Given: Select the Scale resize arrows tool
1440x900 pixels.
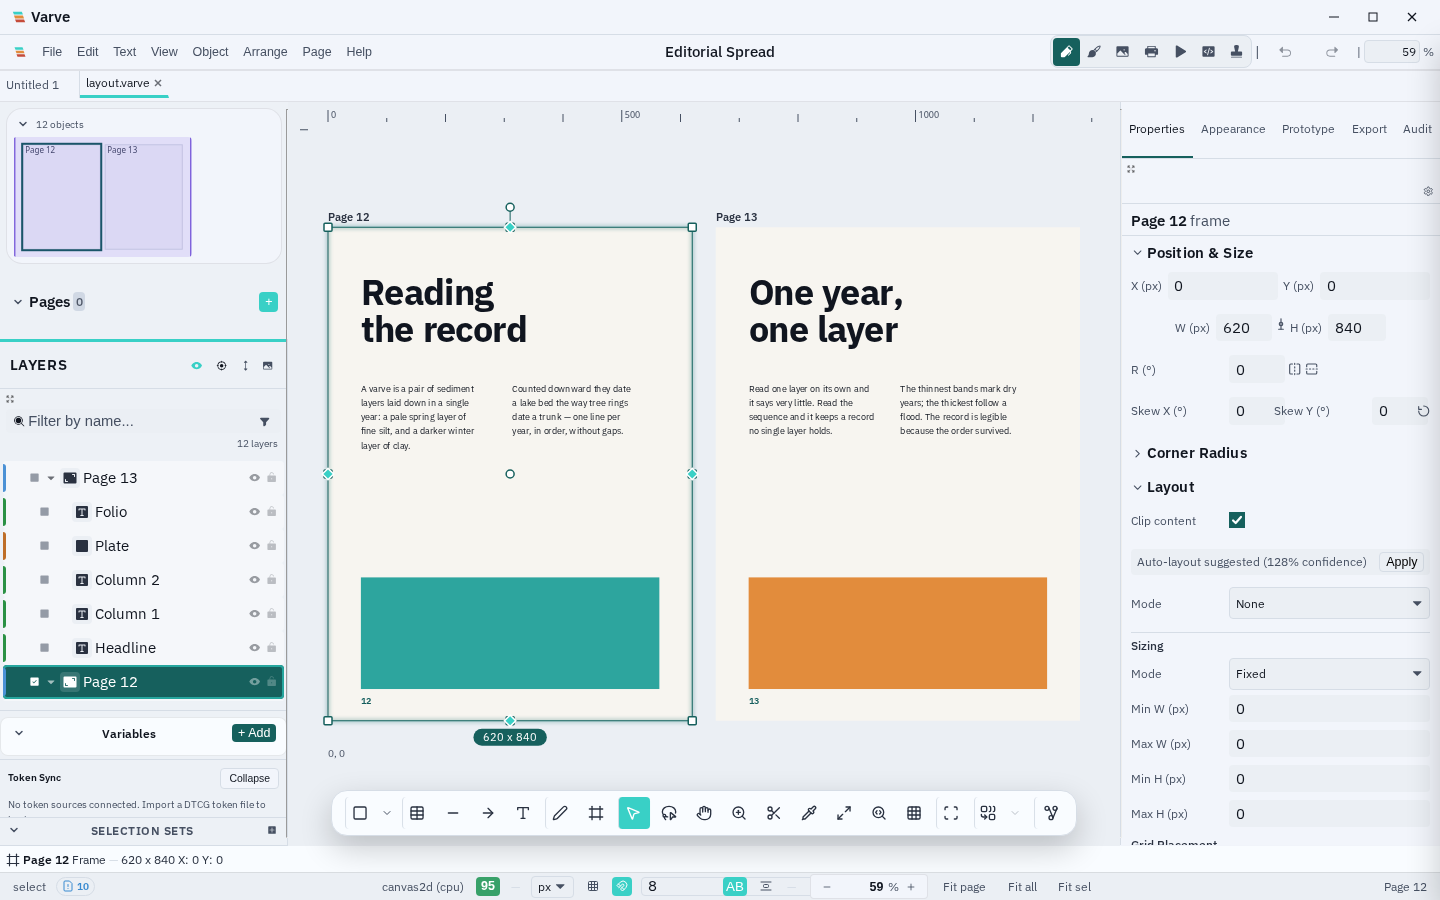Looking at the screenshot, I should [x=844, y=813].
